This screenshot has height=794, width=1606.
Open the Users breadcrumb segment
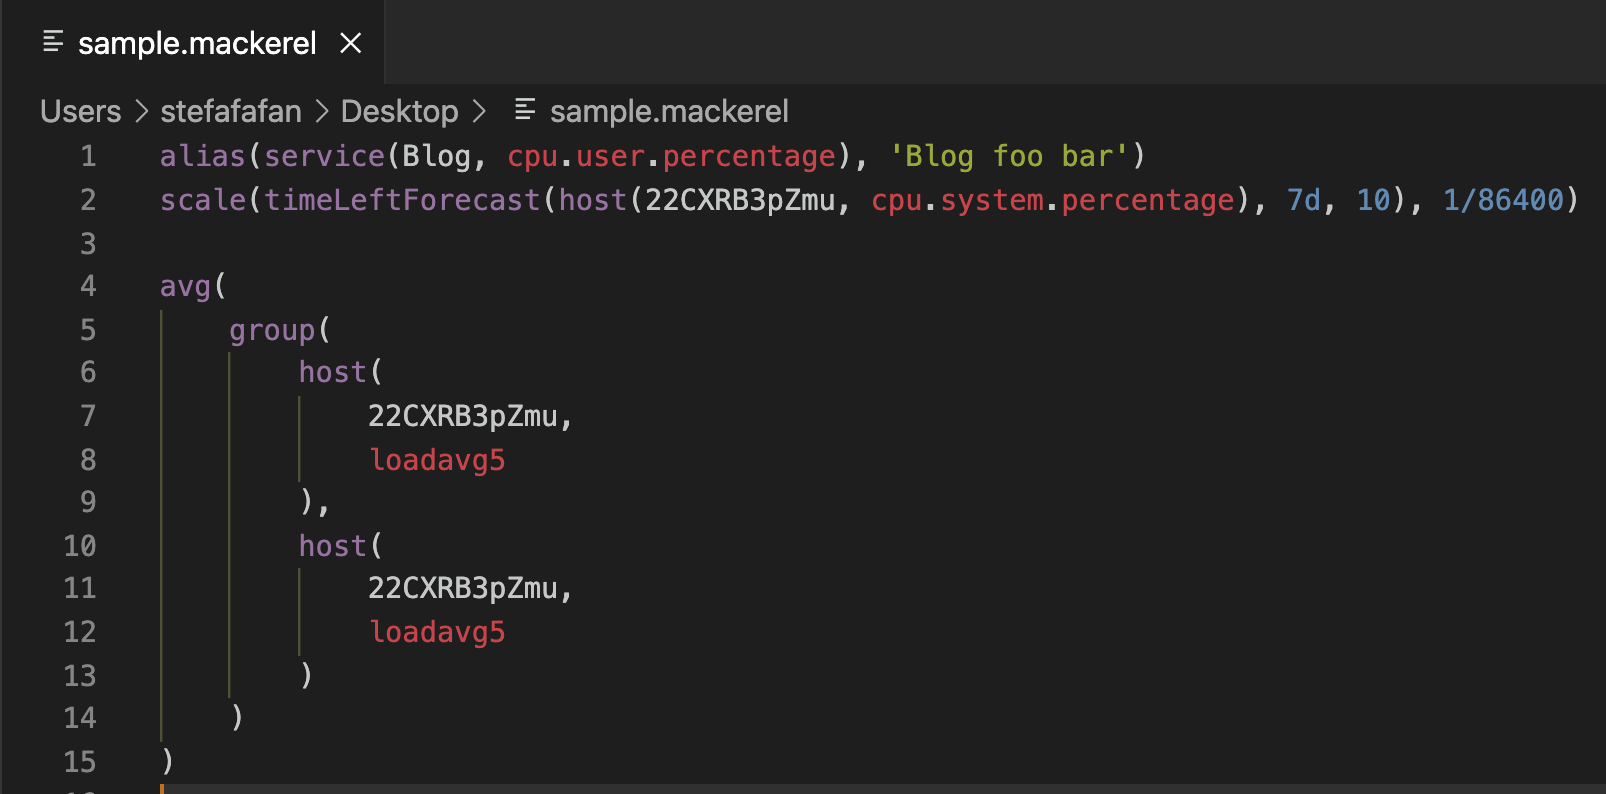(x=80, y=111)
